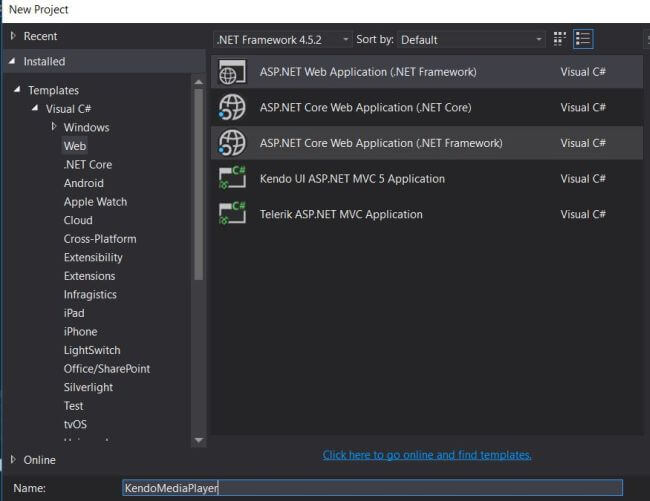Select the Templates node label
The image size is (650, 501).
pos(53,90)
